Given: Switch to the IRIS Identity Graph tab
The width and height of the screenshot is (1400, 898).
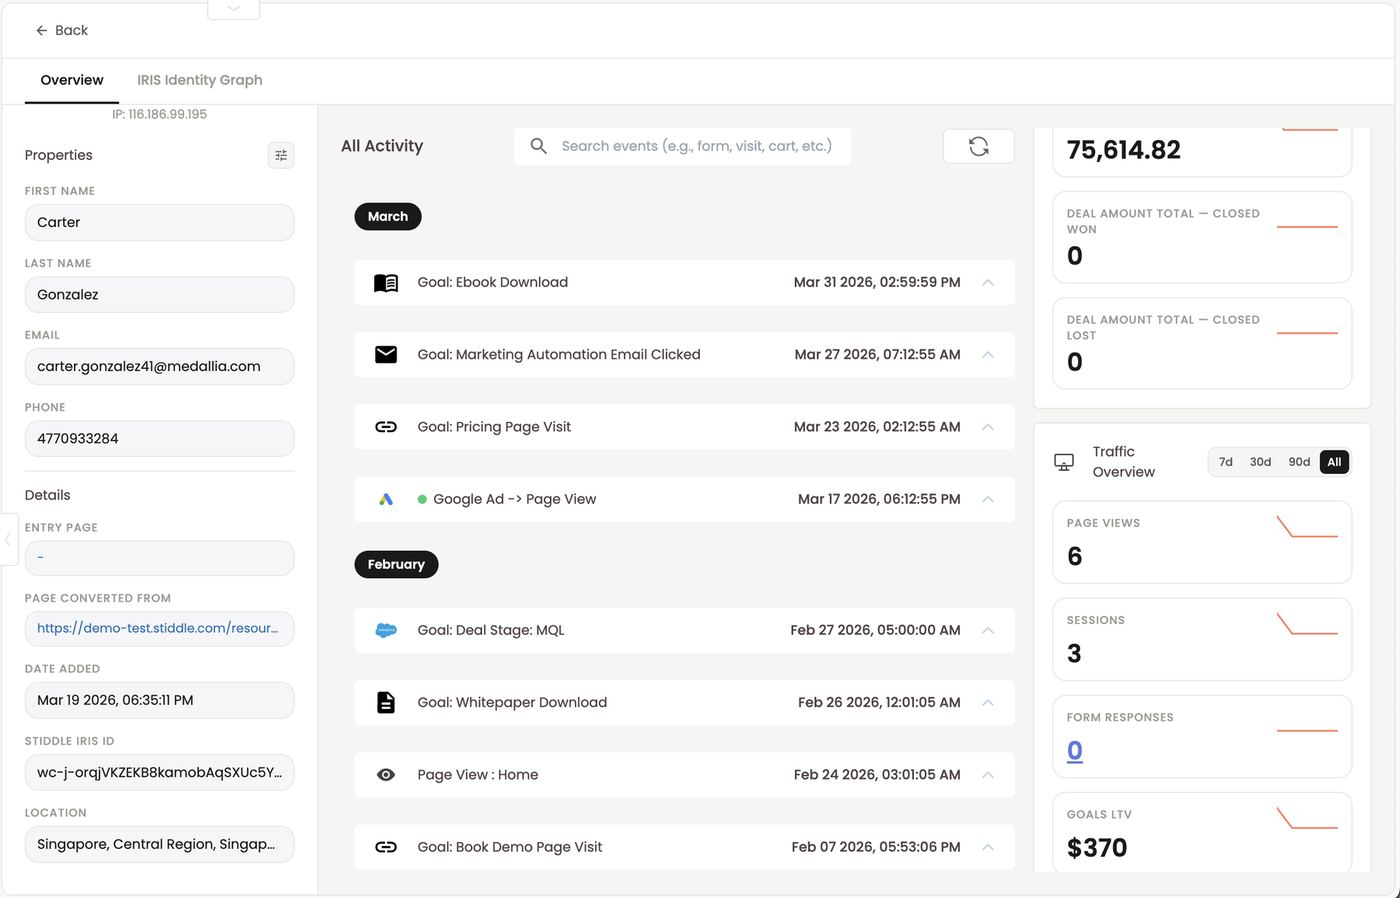Looking at the screenshot, I should click(200, 80).
